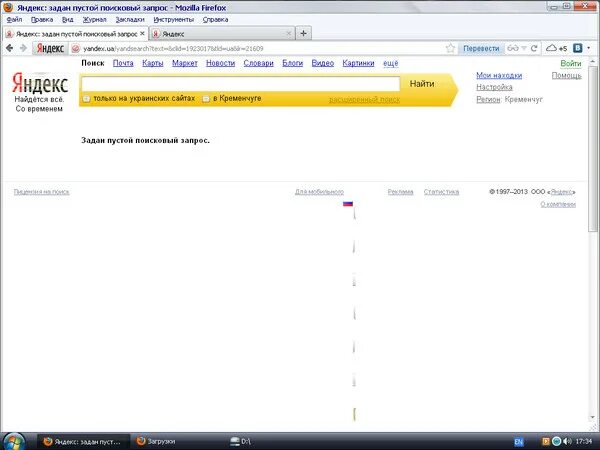The height and width of the screenshot is (450, 600).
Task: Open the address bar history dropdown arrow
Action: tap(524, 48)
